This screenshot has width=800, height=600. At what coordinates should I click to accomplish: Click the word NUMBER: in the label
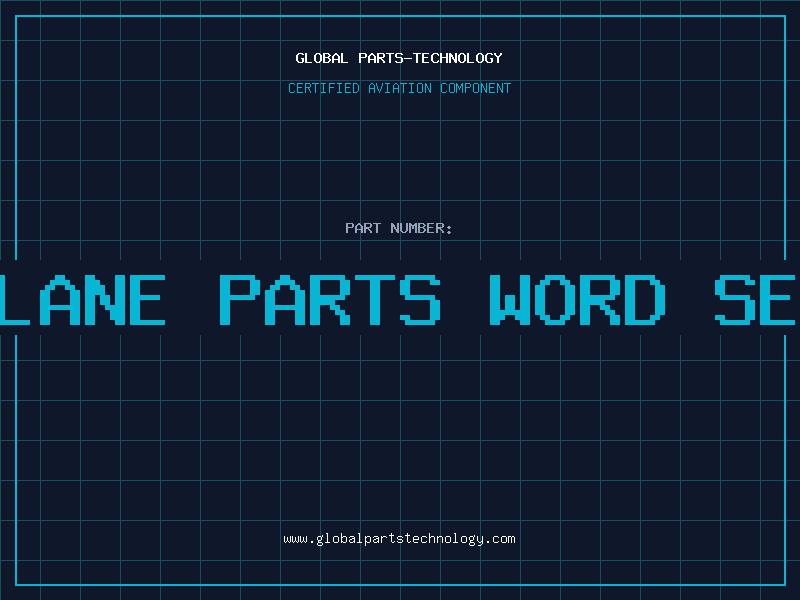tap(421, 228)
